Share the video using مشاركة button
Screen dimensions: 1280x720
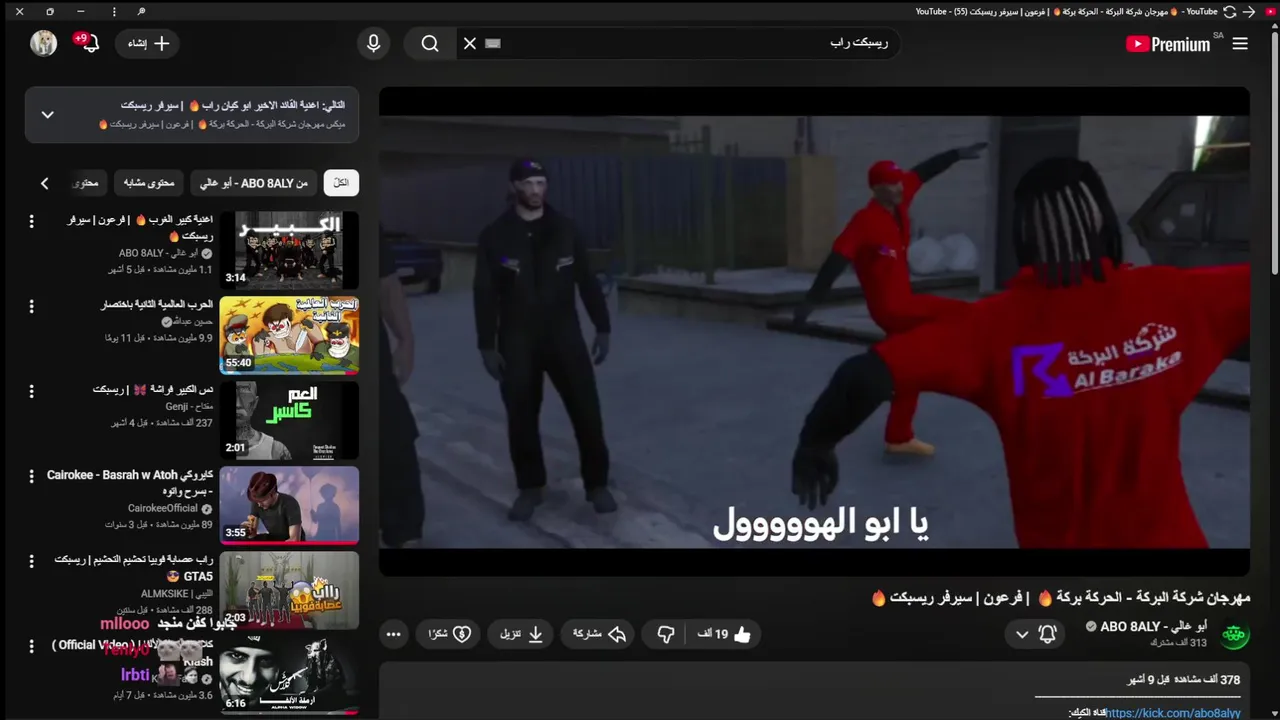(x=599, y=634)
